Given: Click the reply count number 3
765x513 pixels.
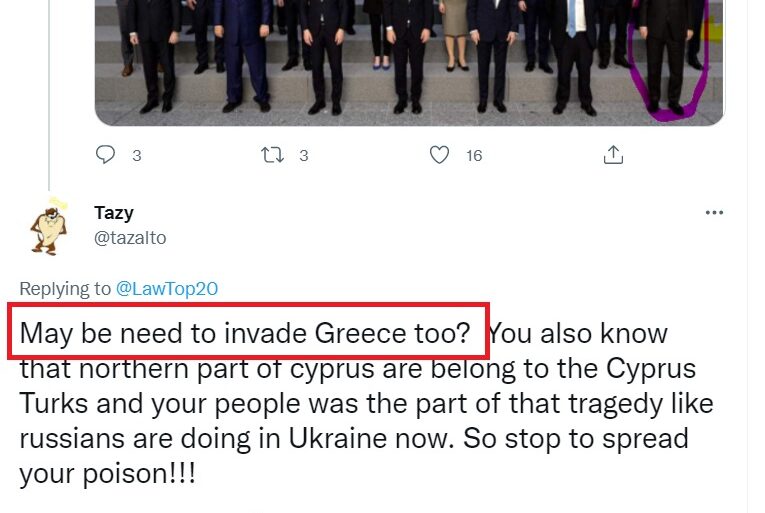Looking at the screenshot, I should pos(136,156).
